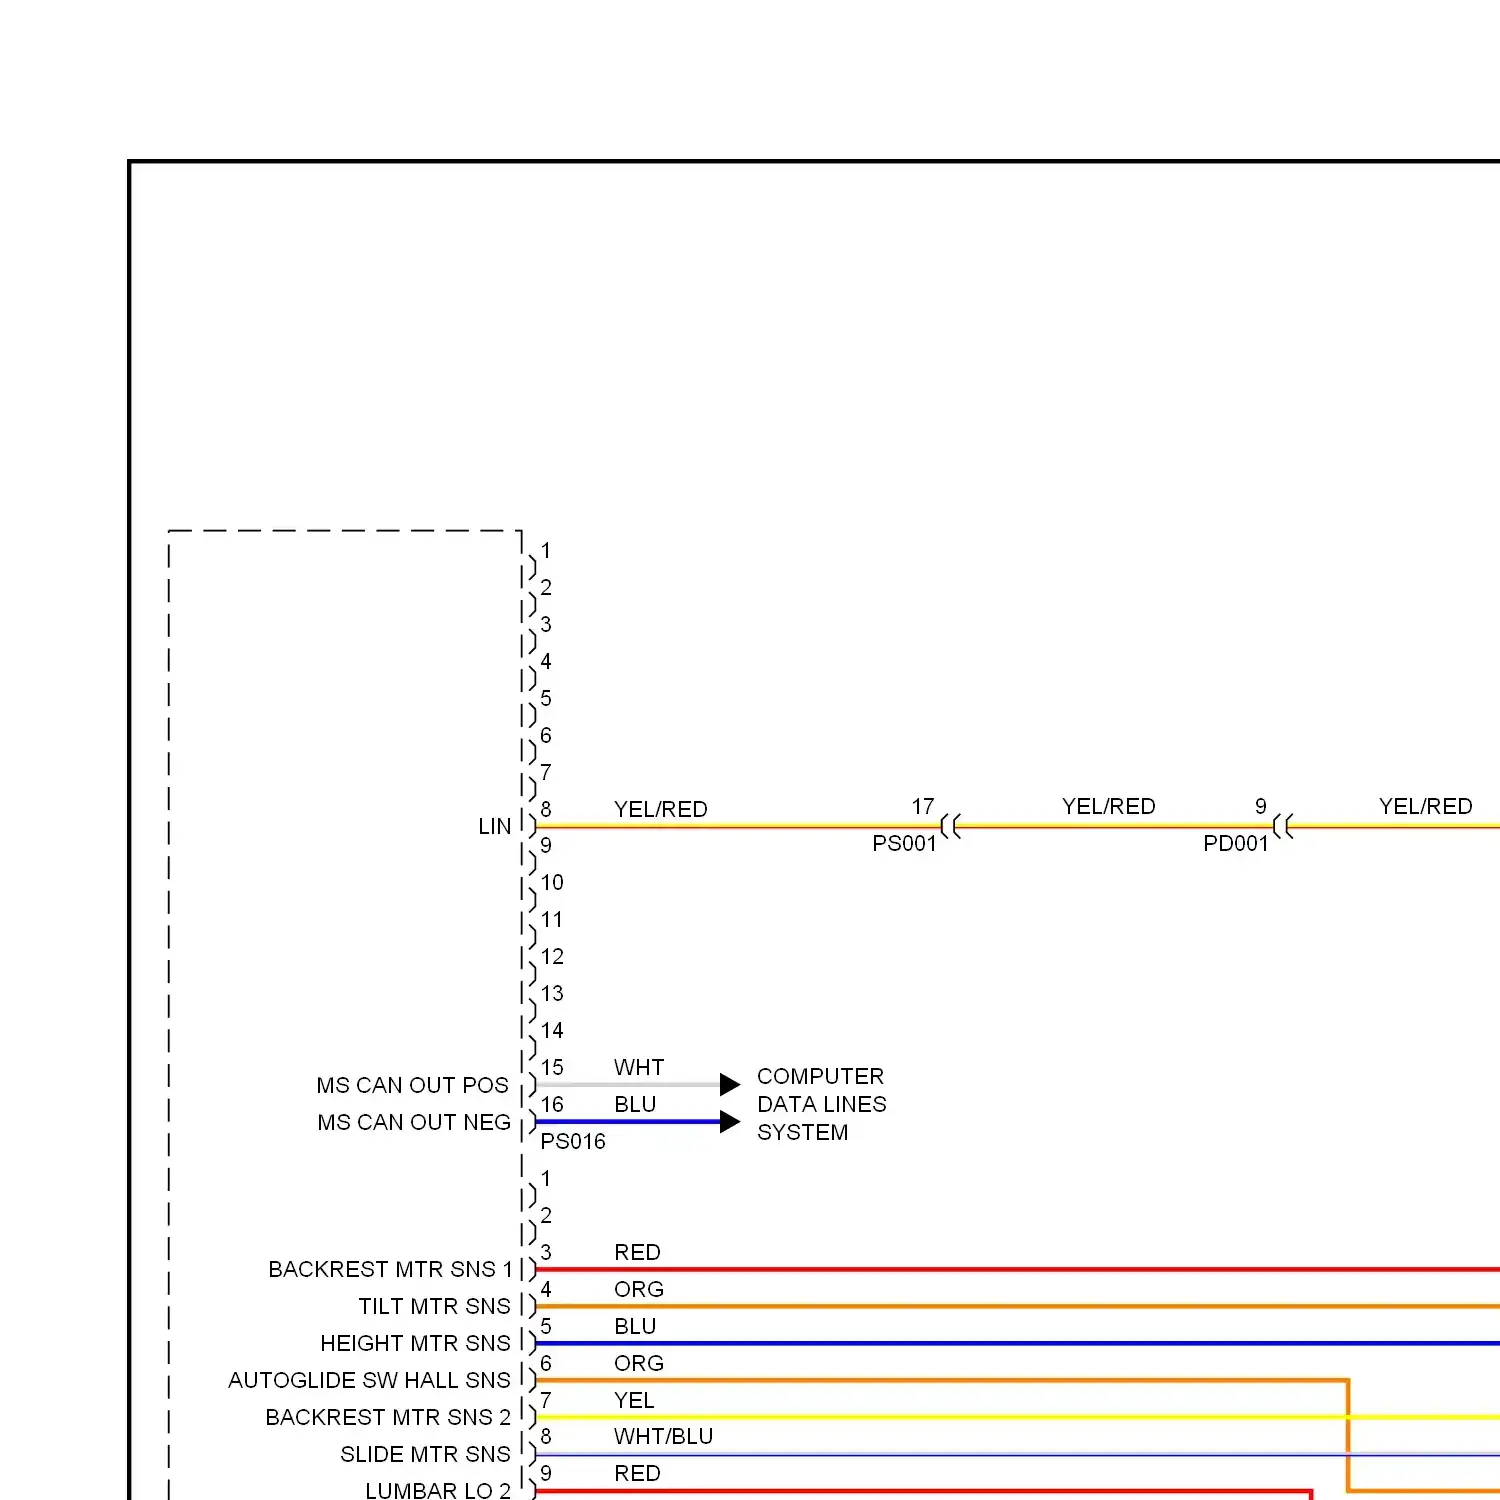Select the MS CAN OUT POS label
The image size is (1500, 1500).
[x=412, y=1085]
